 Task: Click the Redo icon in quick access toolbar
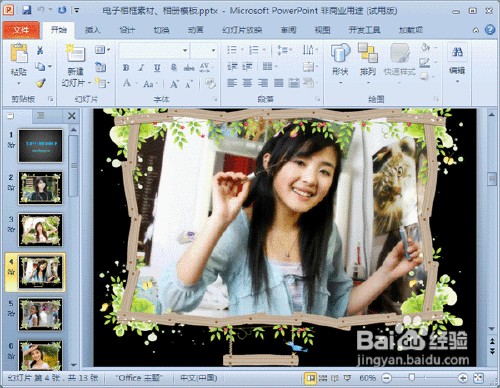[x=62, y=10]
